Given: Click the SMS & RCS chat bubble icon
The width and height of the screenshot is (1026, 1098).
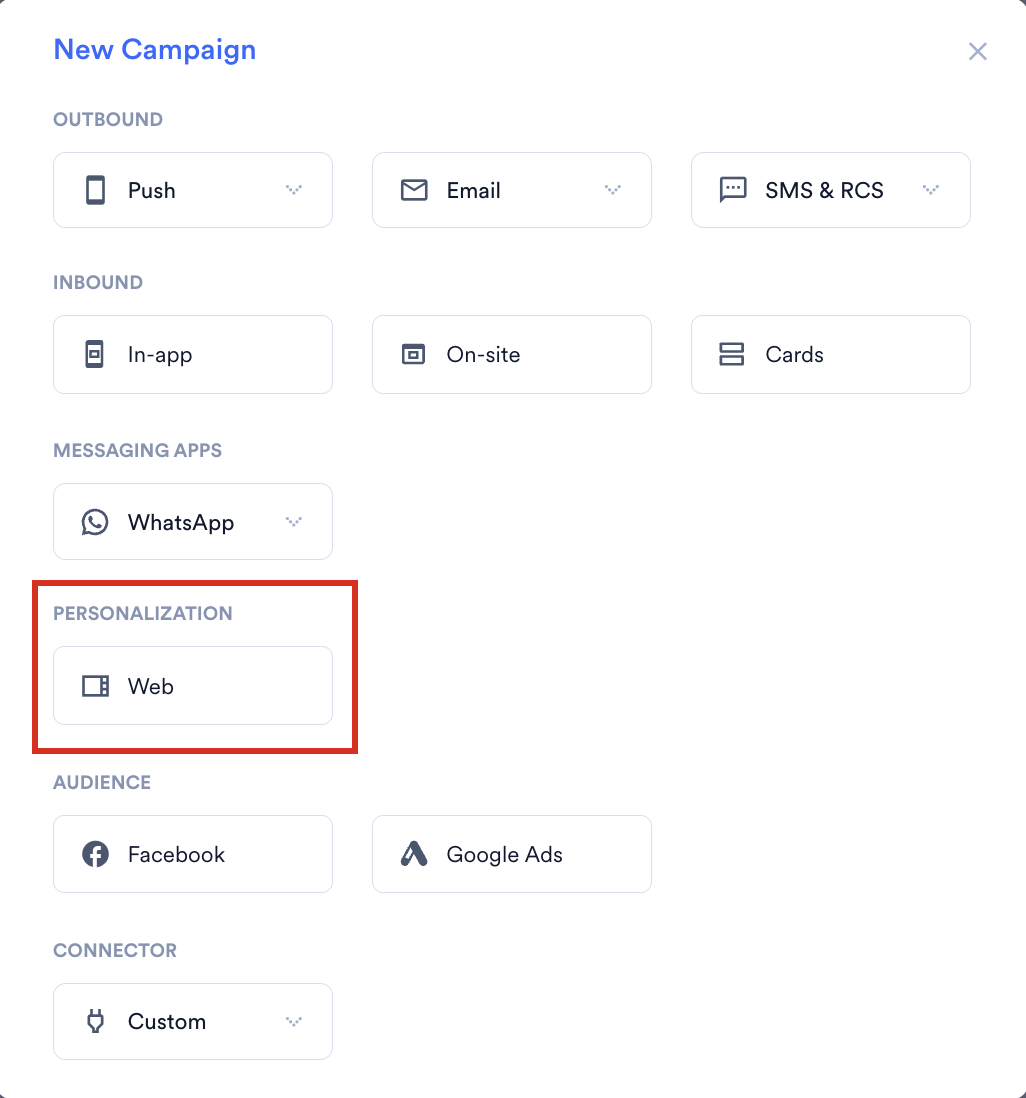Looking at the screenshot, I should pos(733,190).
